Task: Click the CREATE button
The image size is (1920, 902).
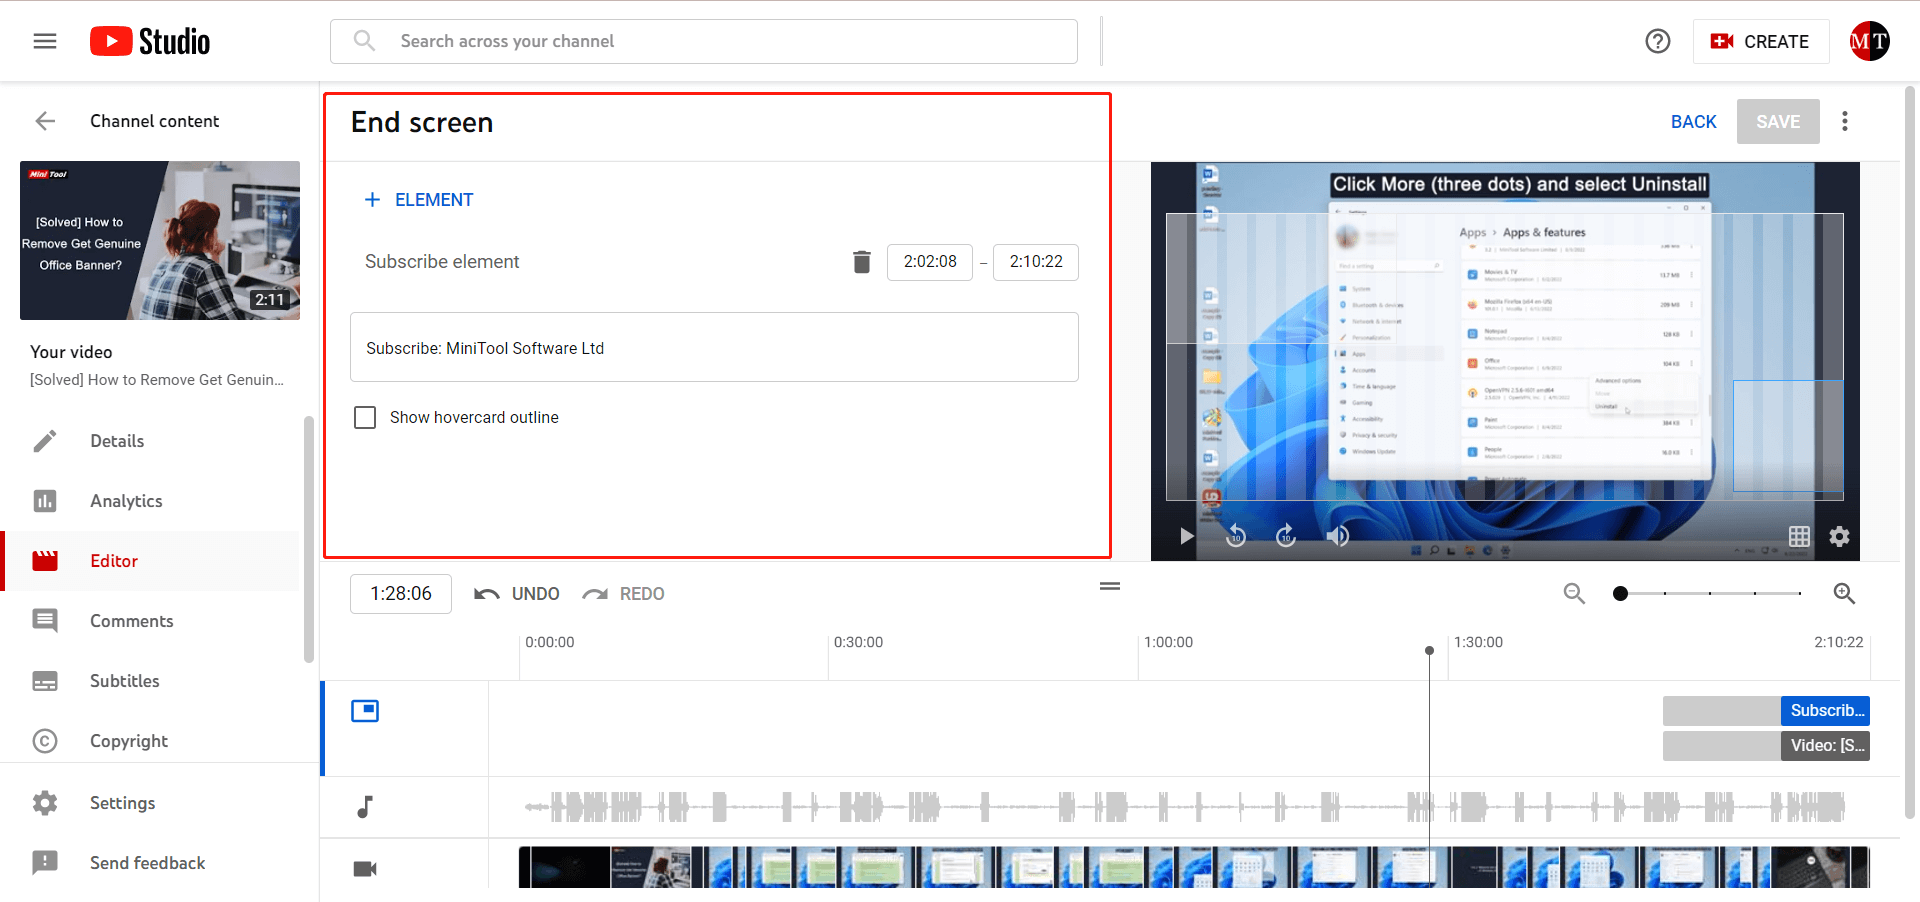Action: (x=1760, y=41)
